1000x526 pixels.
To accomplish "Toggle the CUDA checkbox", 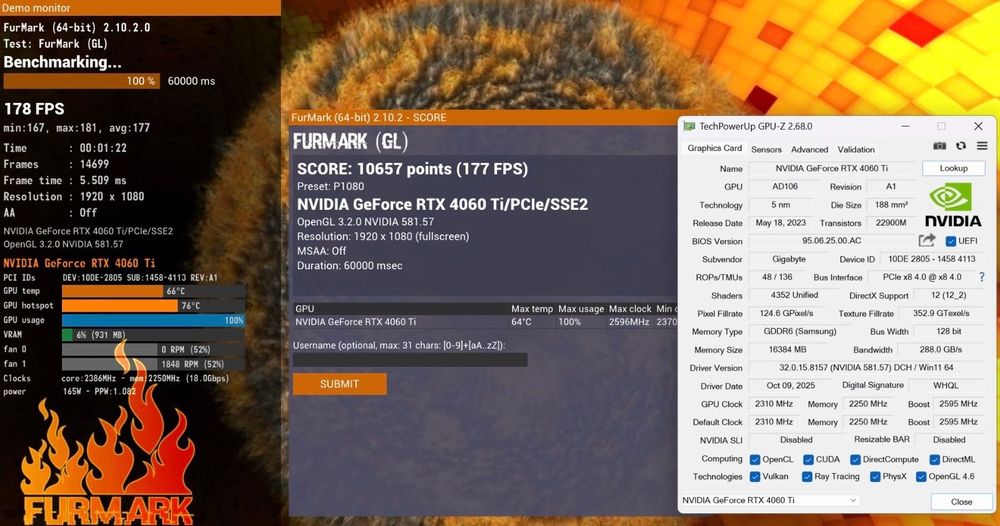I will [808, 460].
